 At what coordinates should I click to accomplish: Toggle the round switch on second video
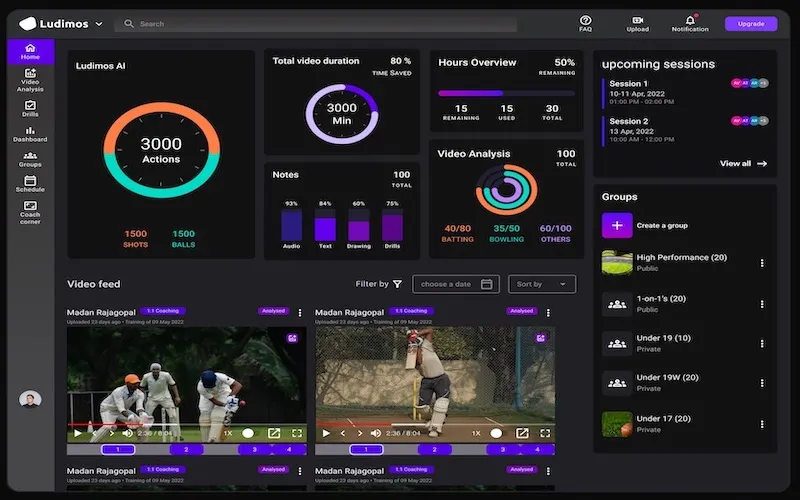[x=496, y=433]
